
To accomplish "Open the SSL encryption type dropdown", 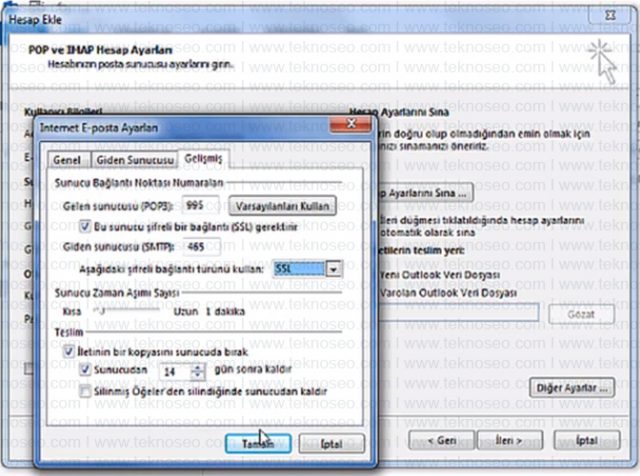I will [334, 269].
